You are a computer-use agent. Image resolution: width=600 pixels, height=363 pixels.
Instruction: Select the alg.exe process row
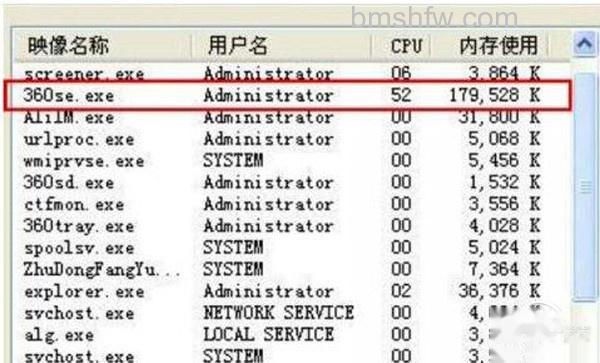292,335
